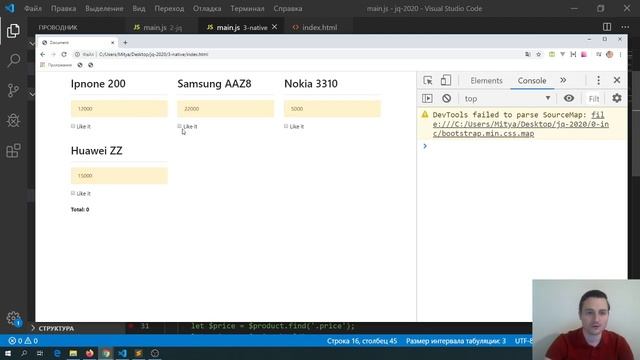Click the browser address bar URL

(x=153, y=54)
